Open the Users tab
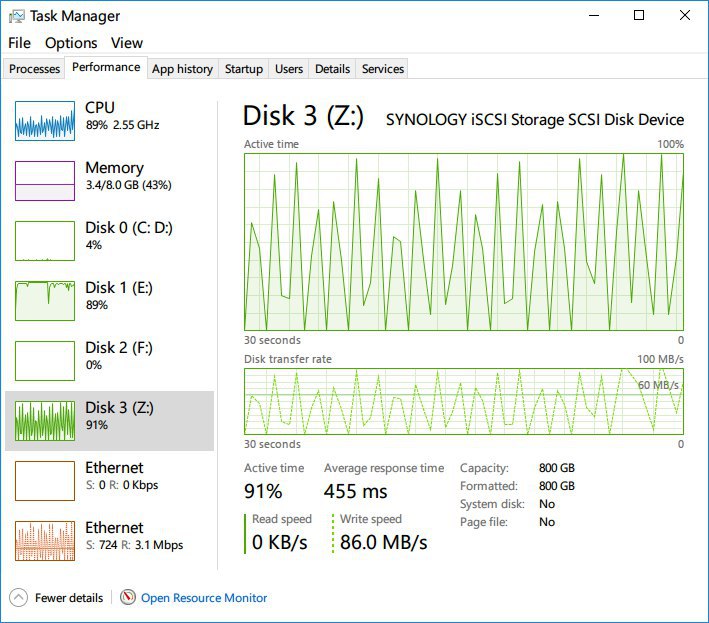This screenshot has height=623, width=709. pyautogui.click(x=289, y=69)
